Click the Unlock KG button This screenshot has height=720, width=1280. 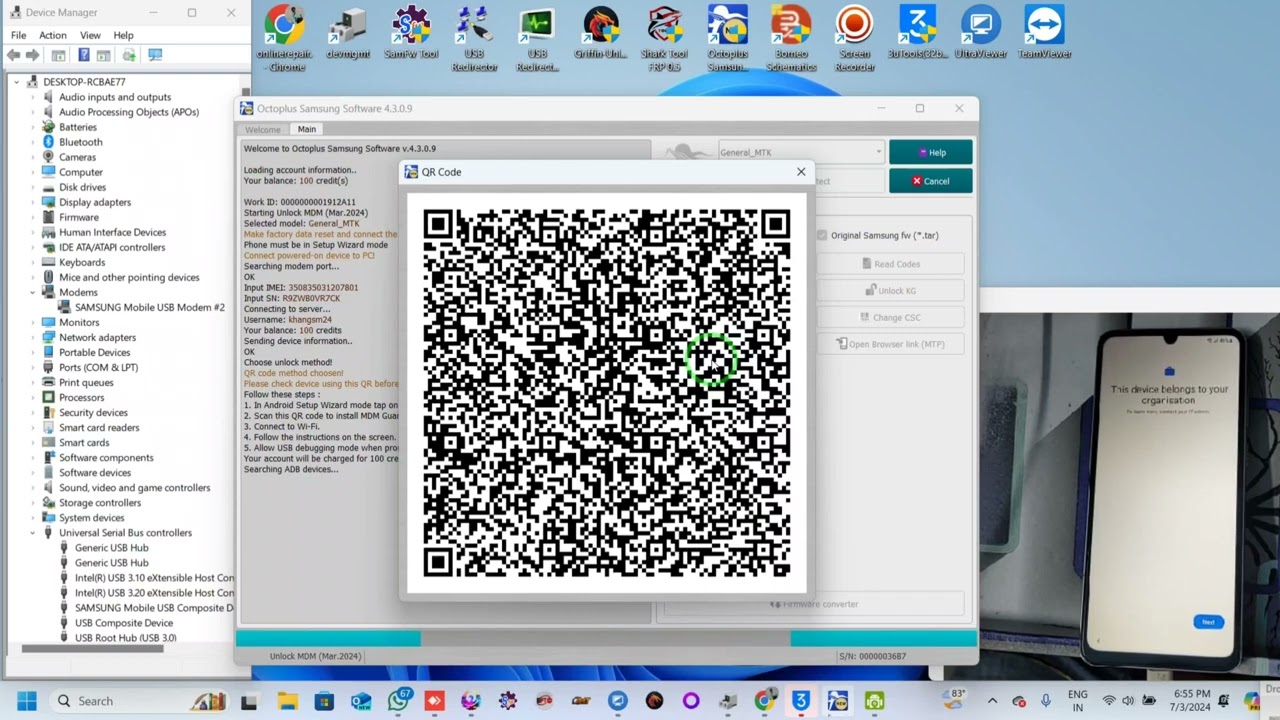(x=890, y=291)
